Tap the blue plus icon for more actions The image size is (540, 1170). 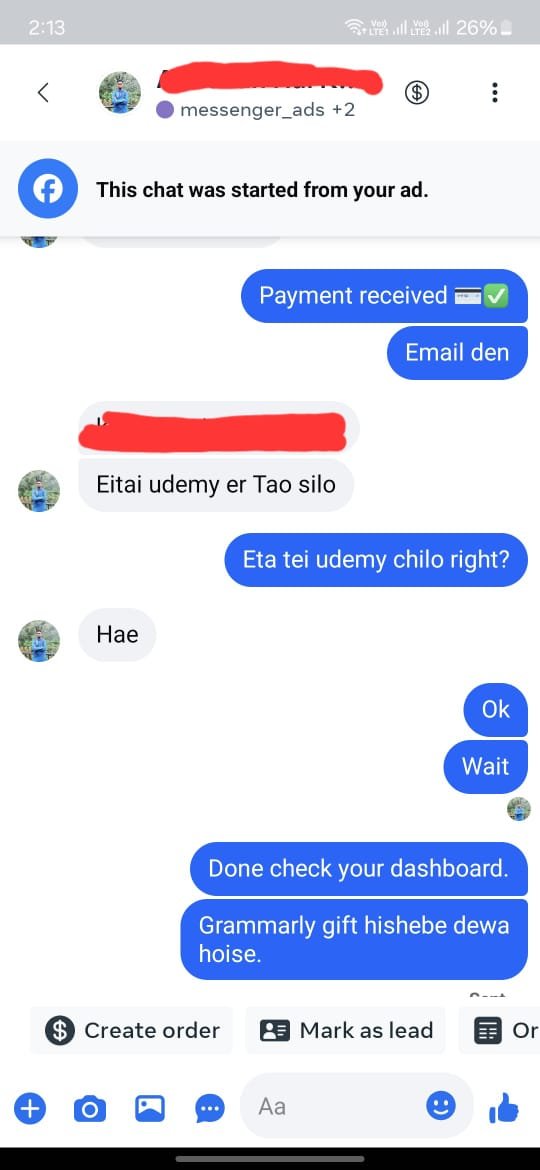point(30,1109)
